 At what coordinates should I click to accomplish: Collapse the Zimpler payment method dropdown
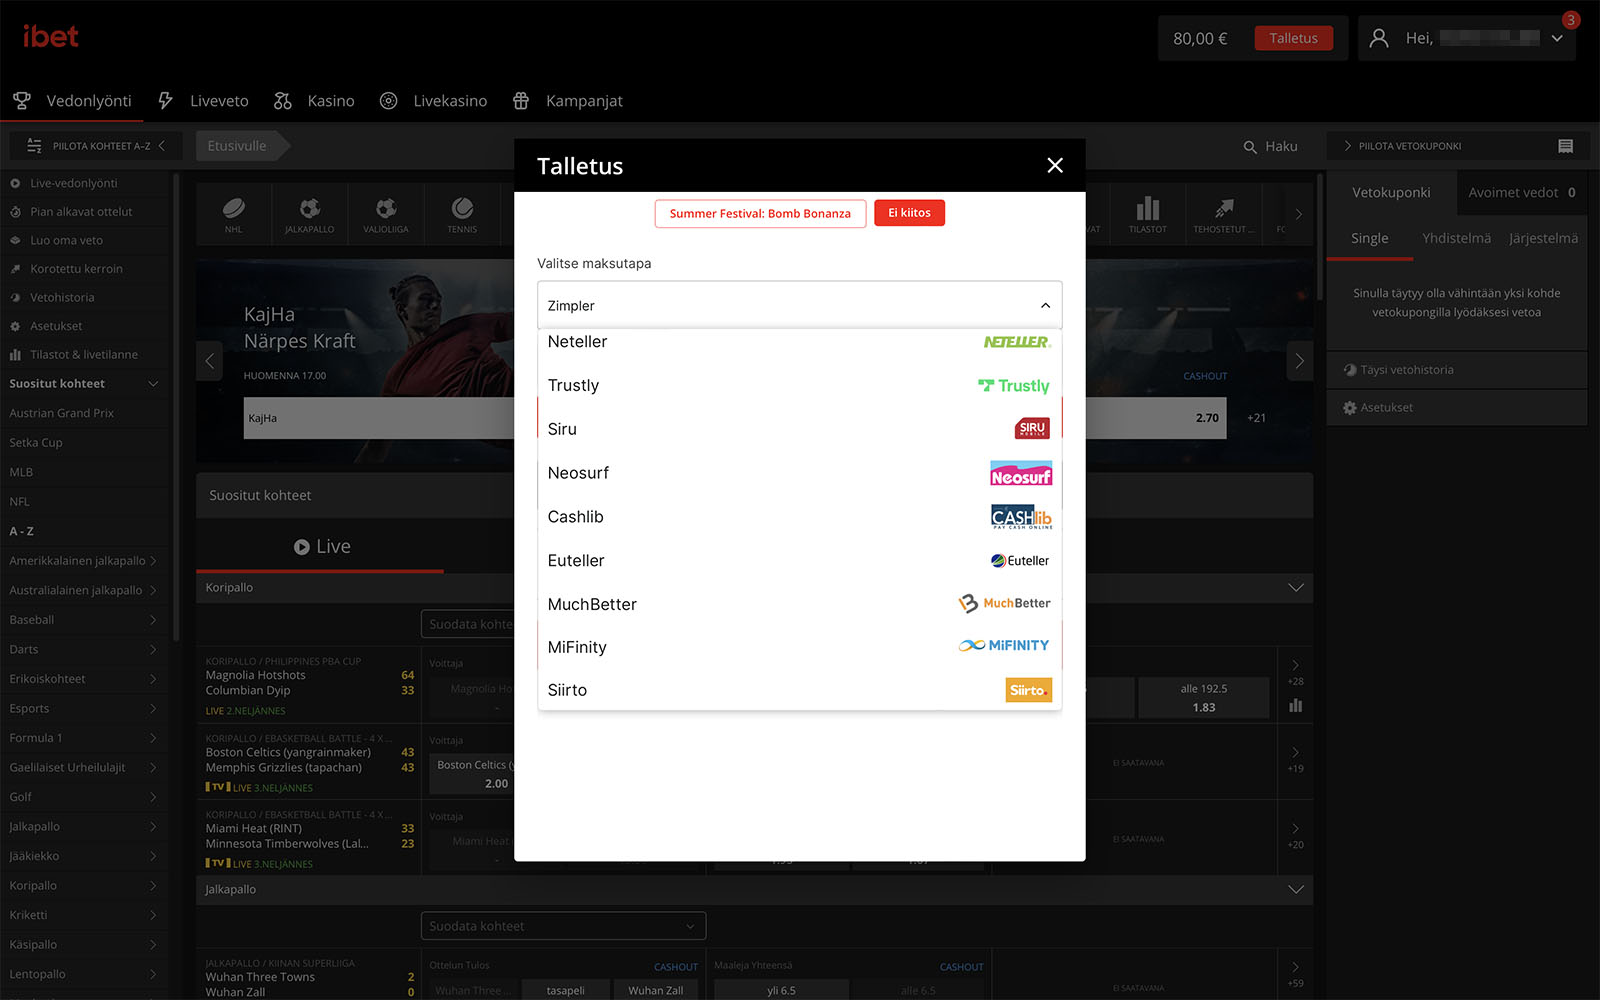coord(1045,306)
